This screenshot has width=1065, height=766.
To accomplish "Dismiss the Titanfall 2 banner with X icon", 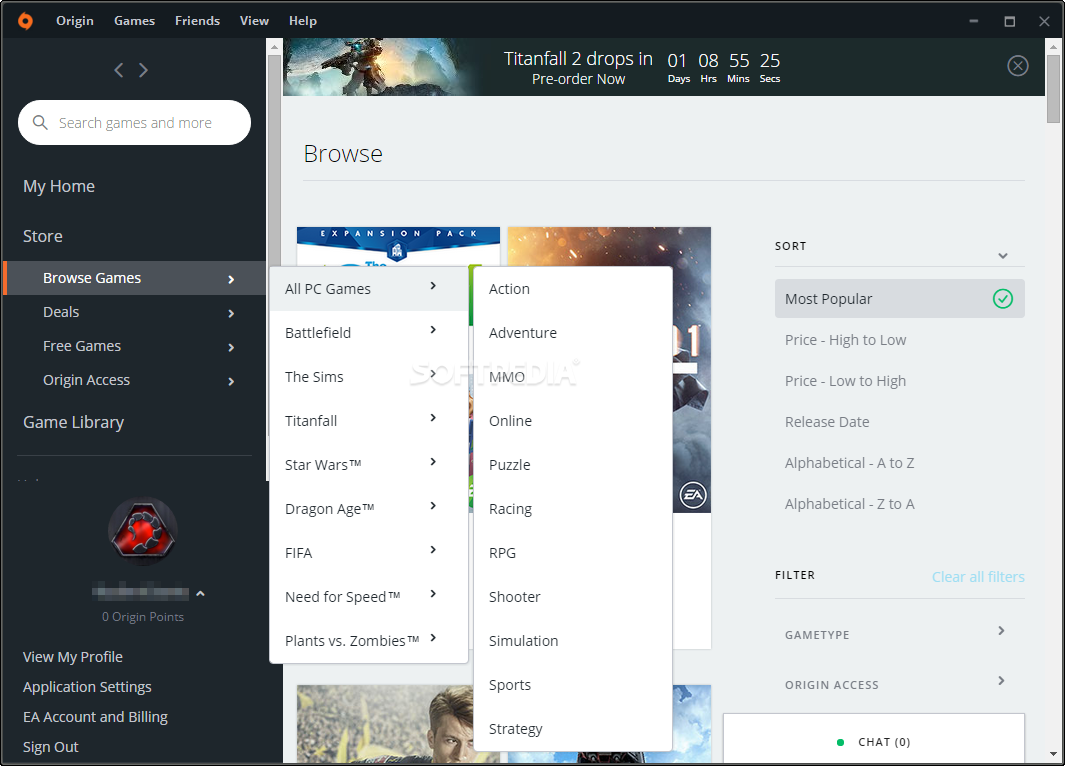I will [1017, 66].
